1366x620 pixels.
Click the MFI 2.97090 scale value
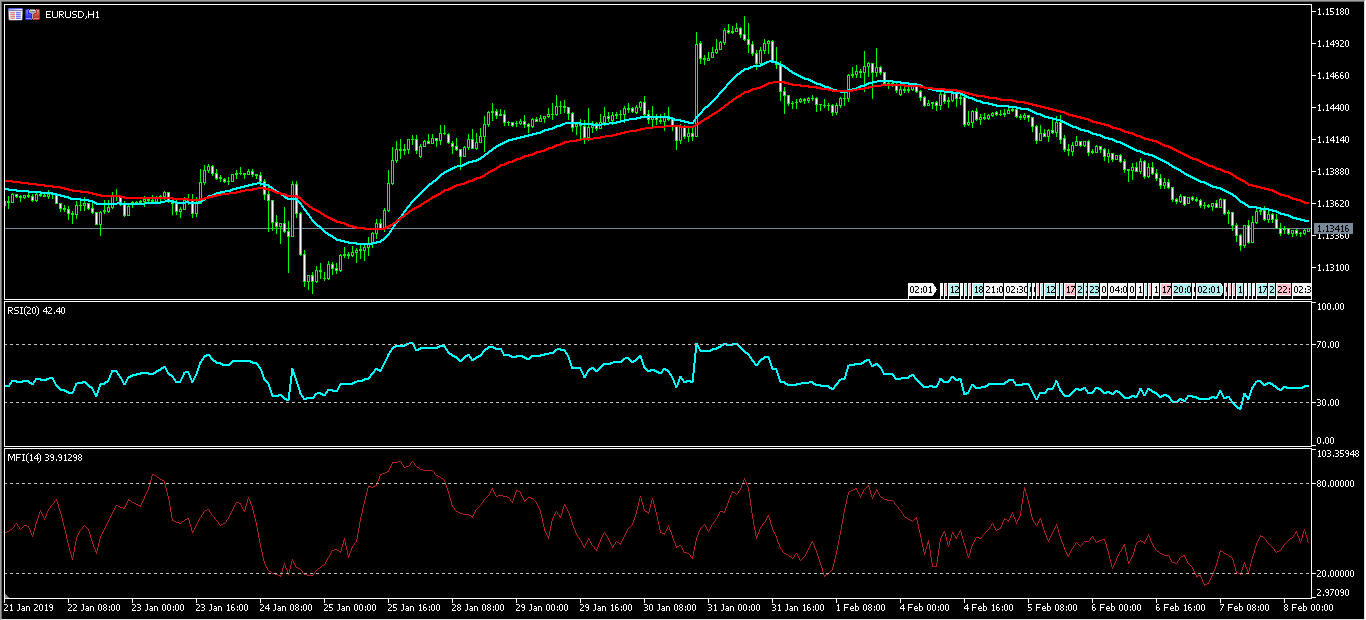(x=1335, y=593)
